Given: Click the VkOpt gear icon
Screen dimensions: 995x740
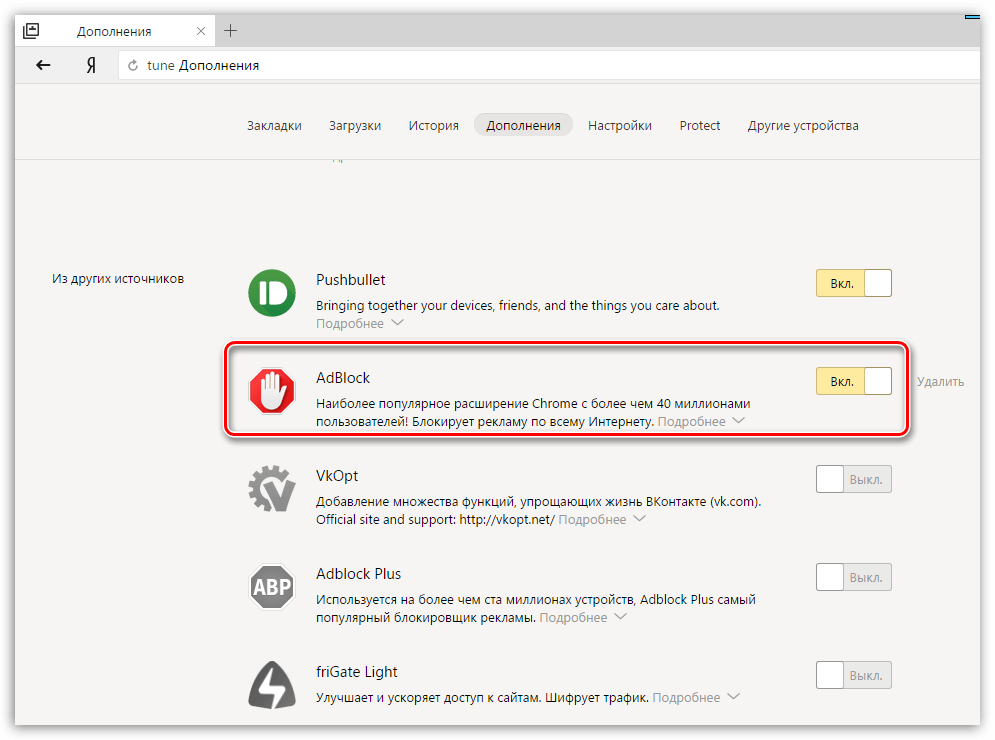Looking at the screenshot, I should point(272,489).
